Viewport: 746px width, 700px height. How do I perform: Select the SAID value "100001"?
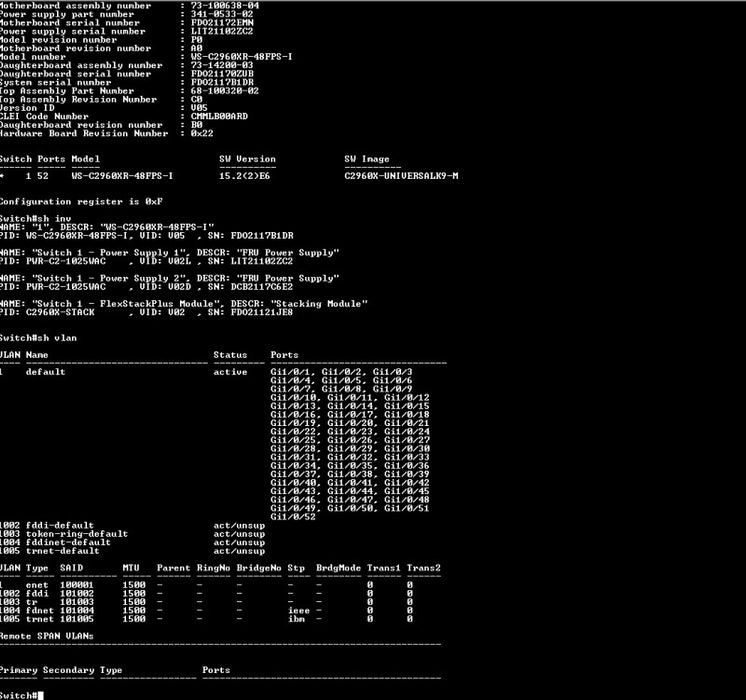[77, 585]
